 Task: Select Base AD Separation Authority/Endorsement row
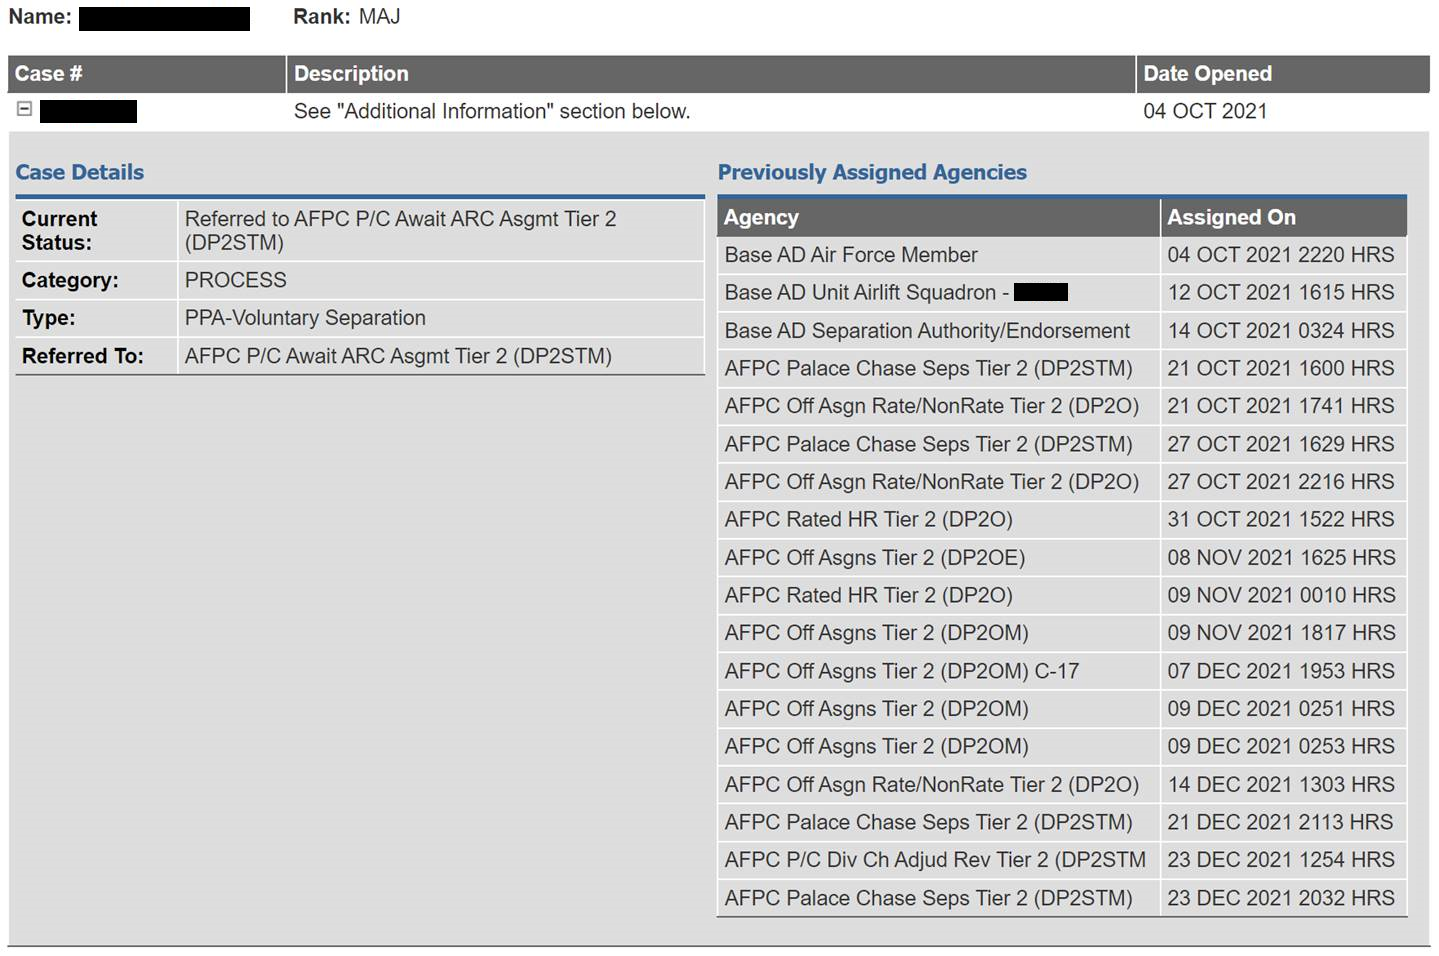coord(927,331)
